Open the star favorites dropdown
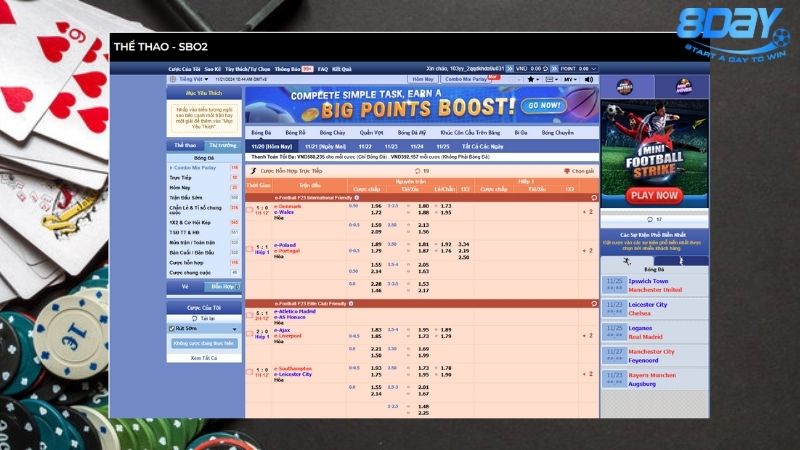 (x=533, y=80)
